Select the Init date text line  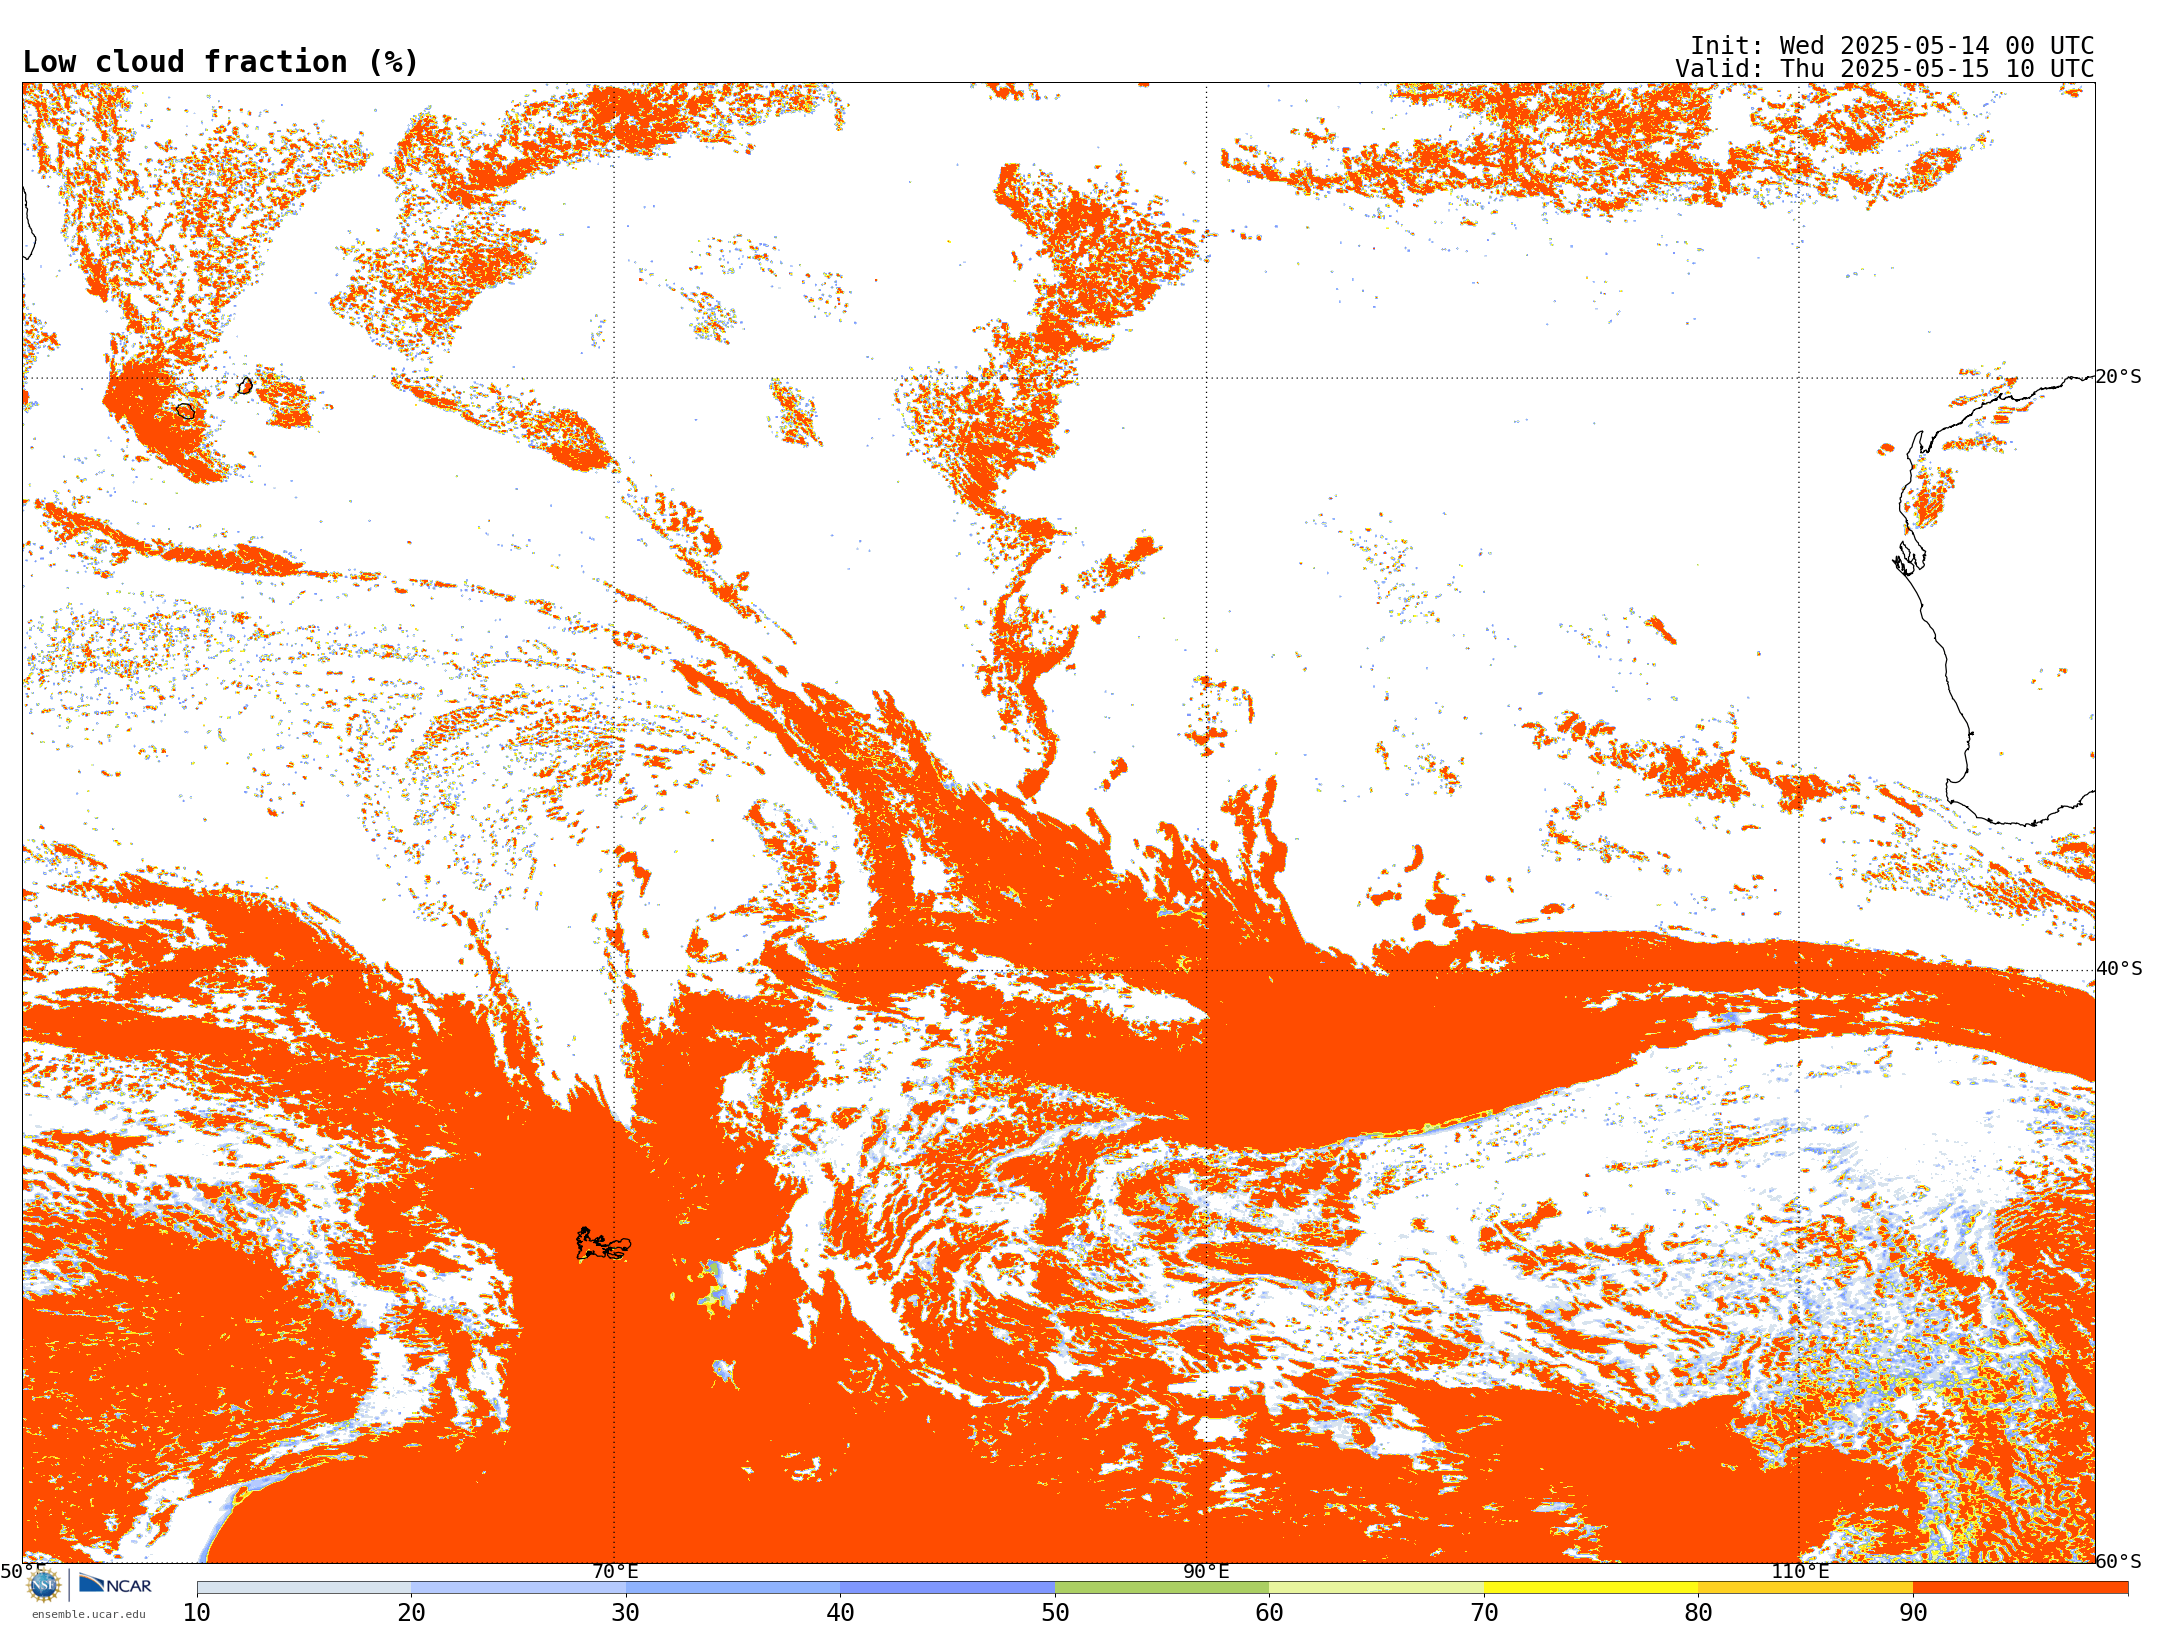[1891, 46]
